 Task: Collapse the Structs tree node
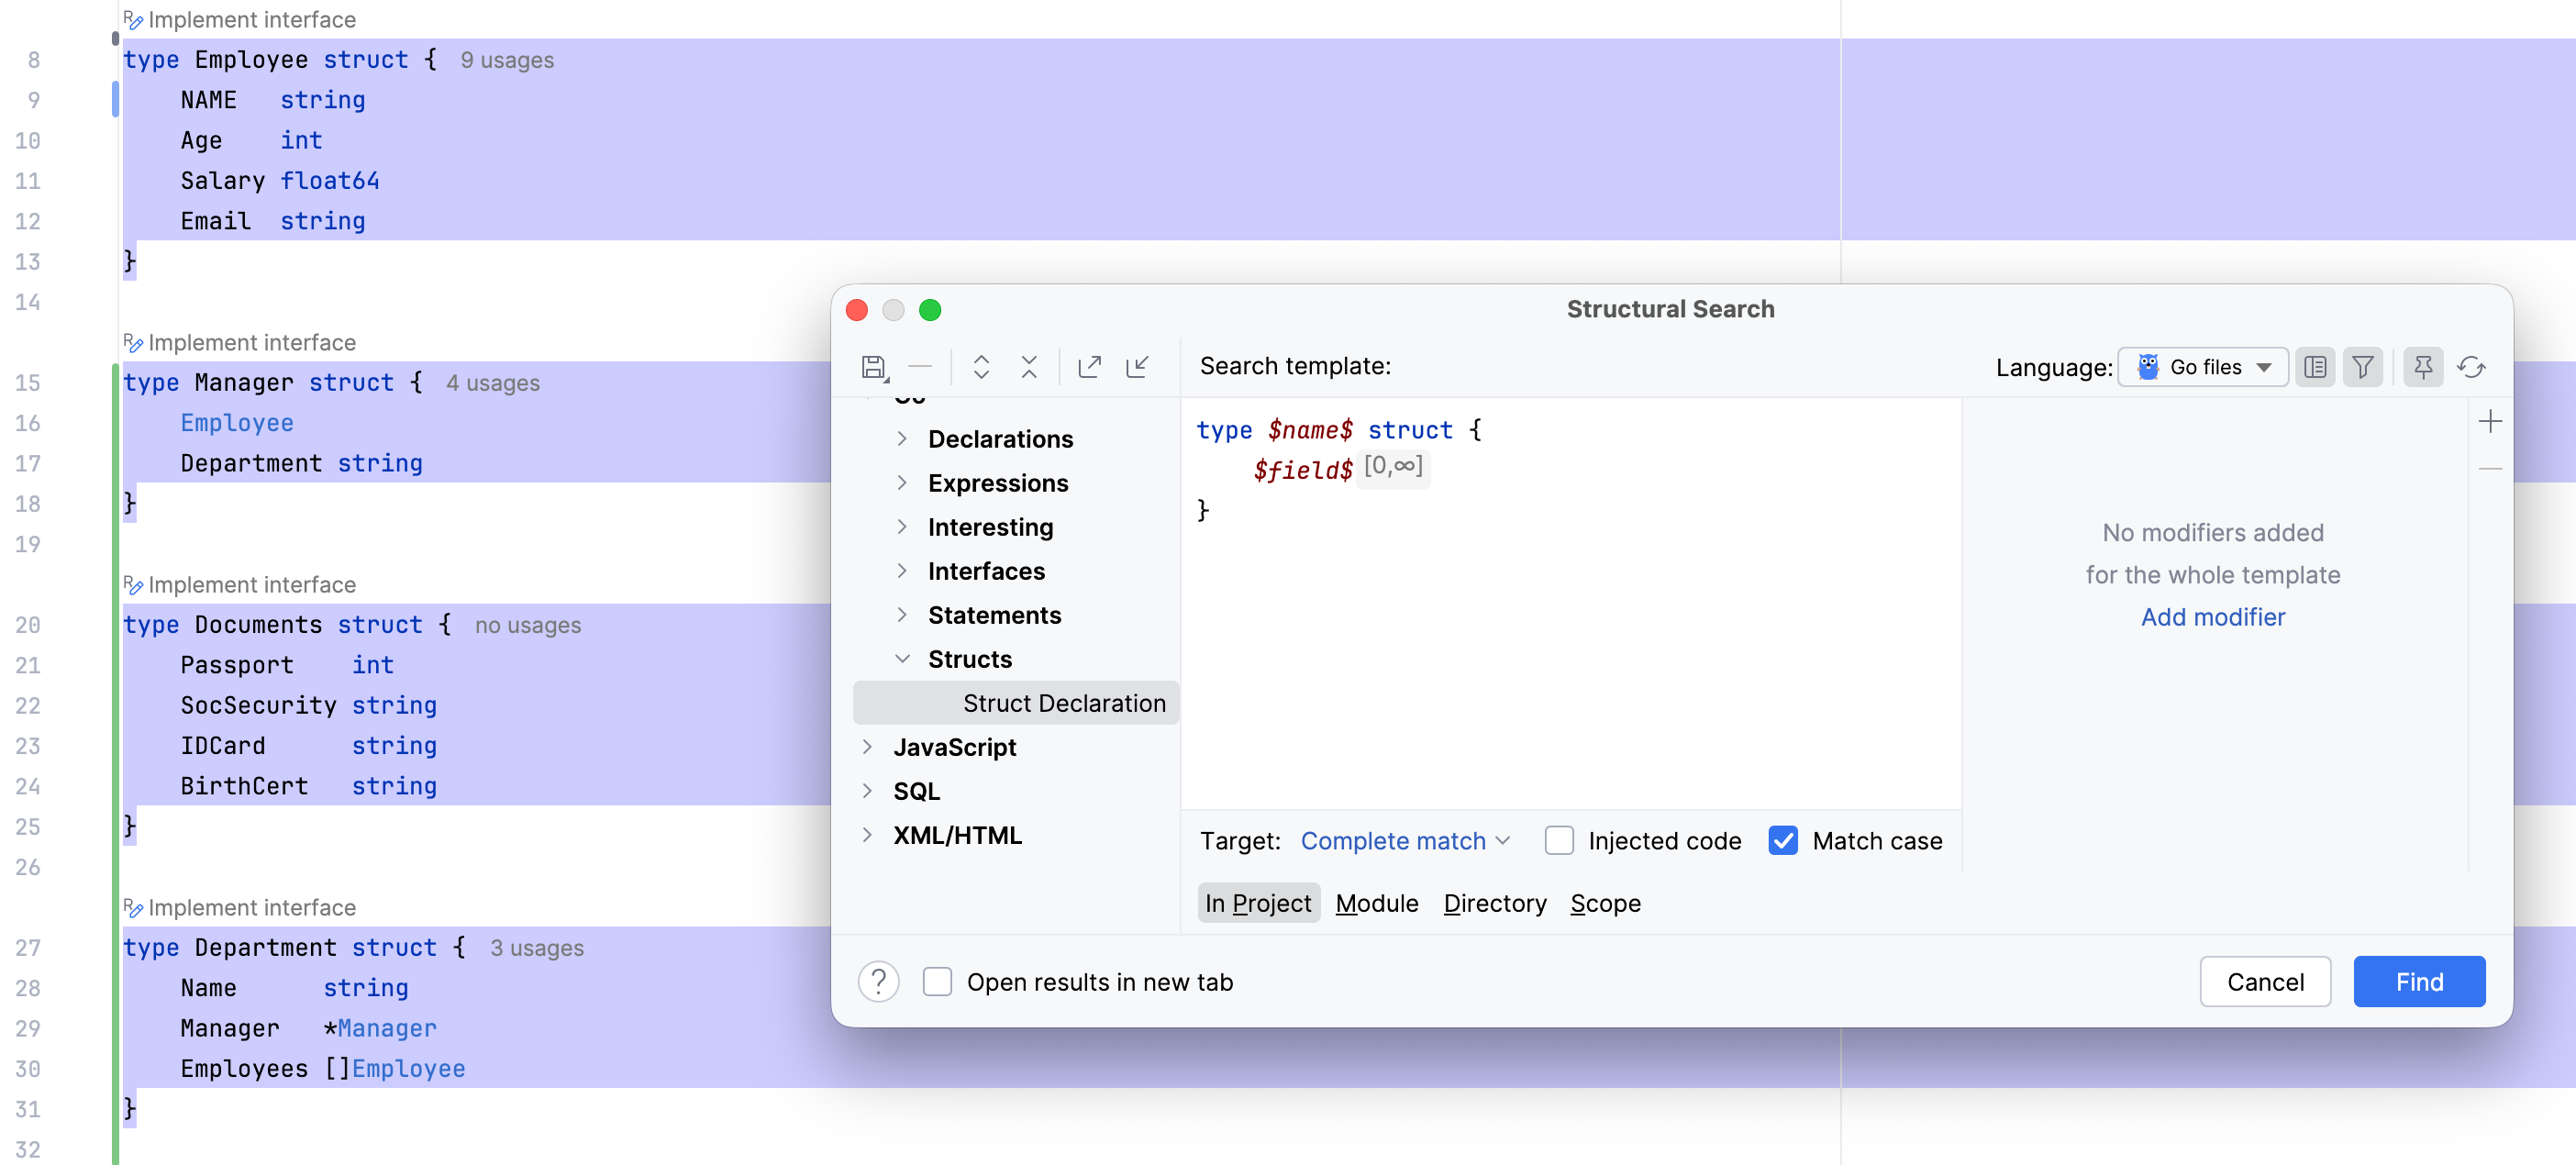pyautogui.click(x=902, y=659)
